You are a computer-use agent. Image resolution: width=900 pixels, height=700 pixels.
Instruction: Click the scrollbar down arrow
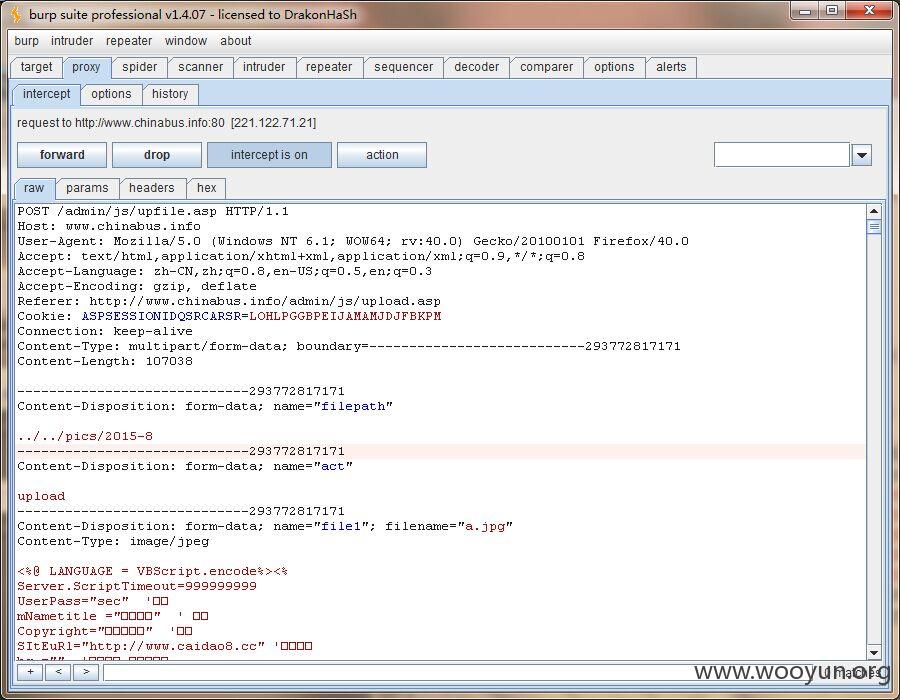pos(874,652)
